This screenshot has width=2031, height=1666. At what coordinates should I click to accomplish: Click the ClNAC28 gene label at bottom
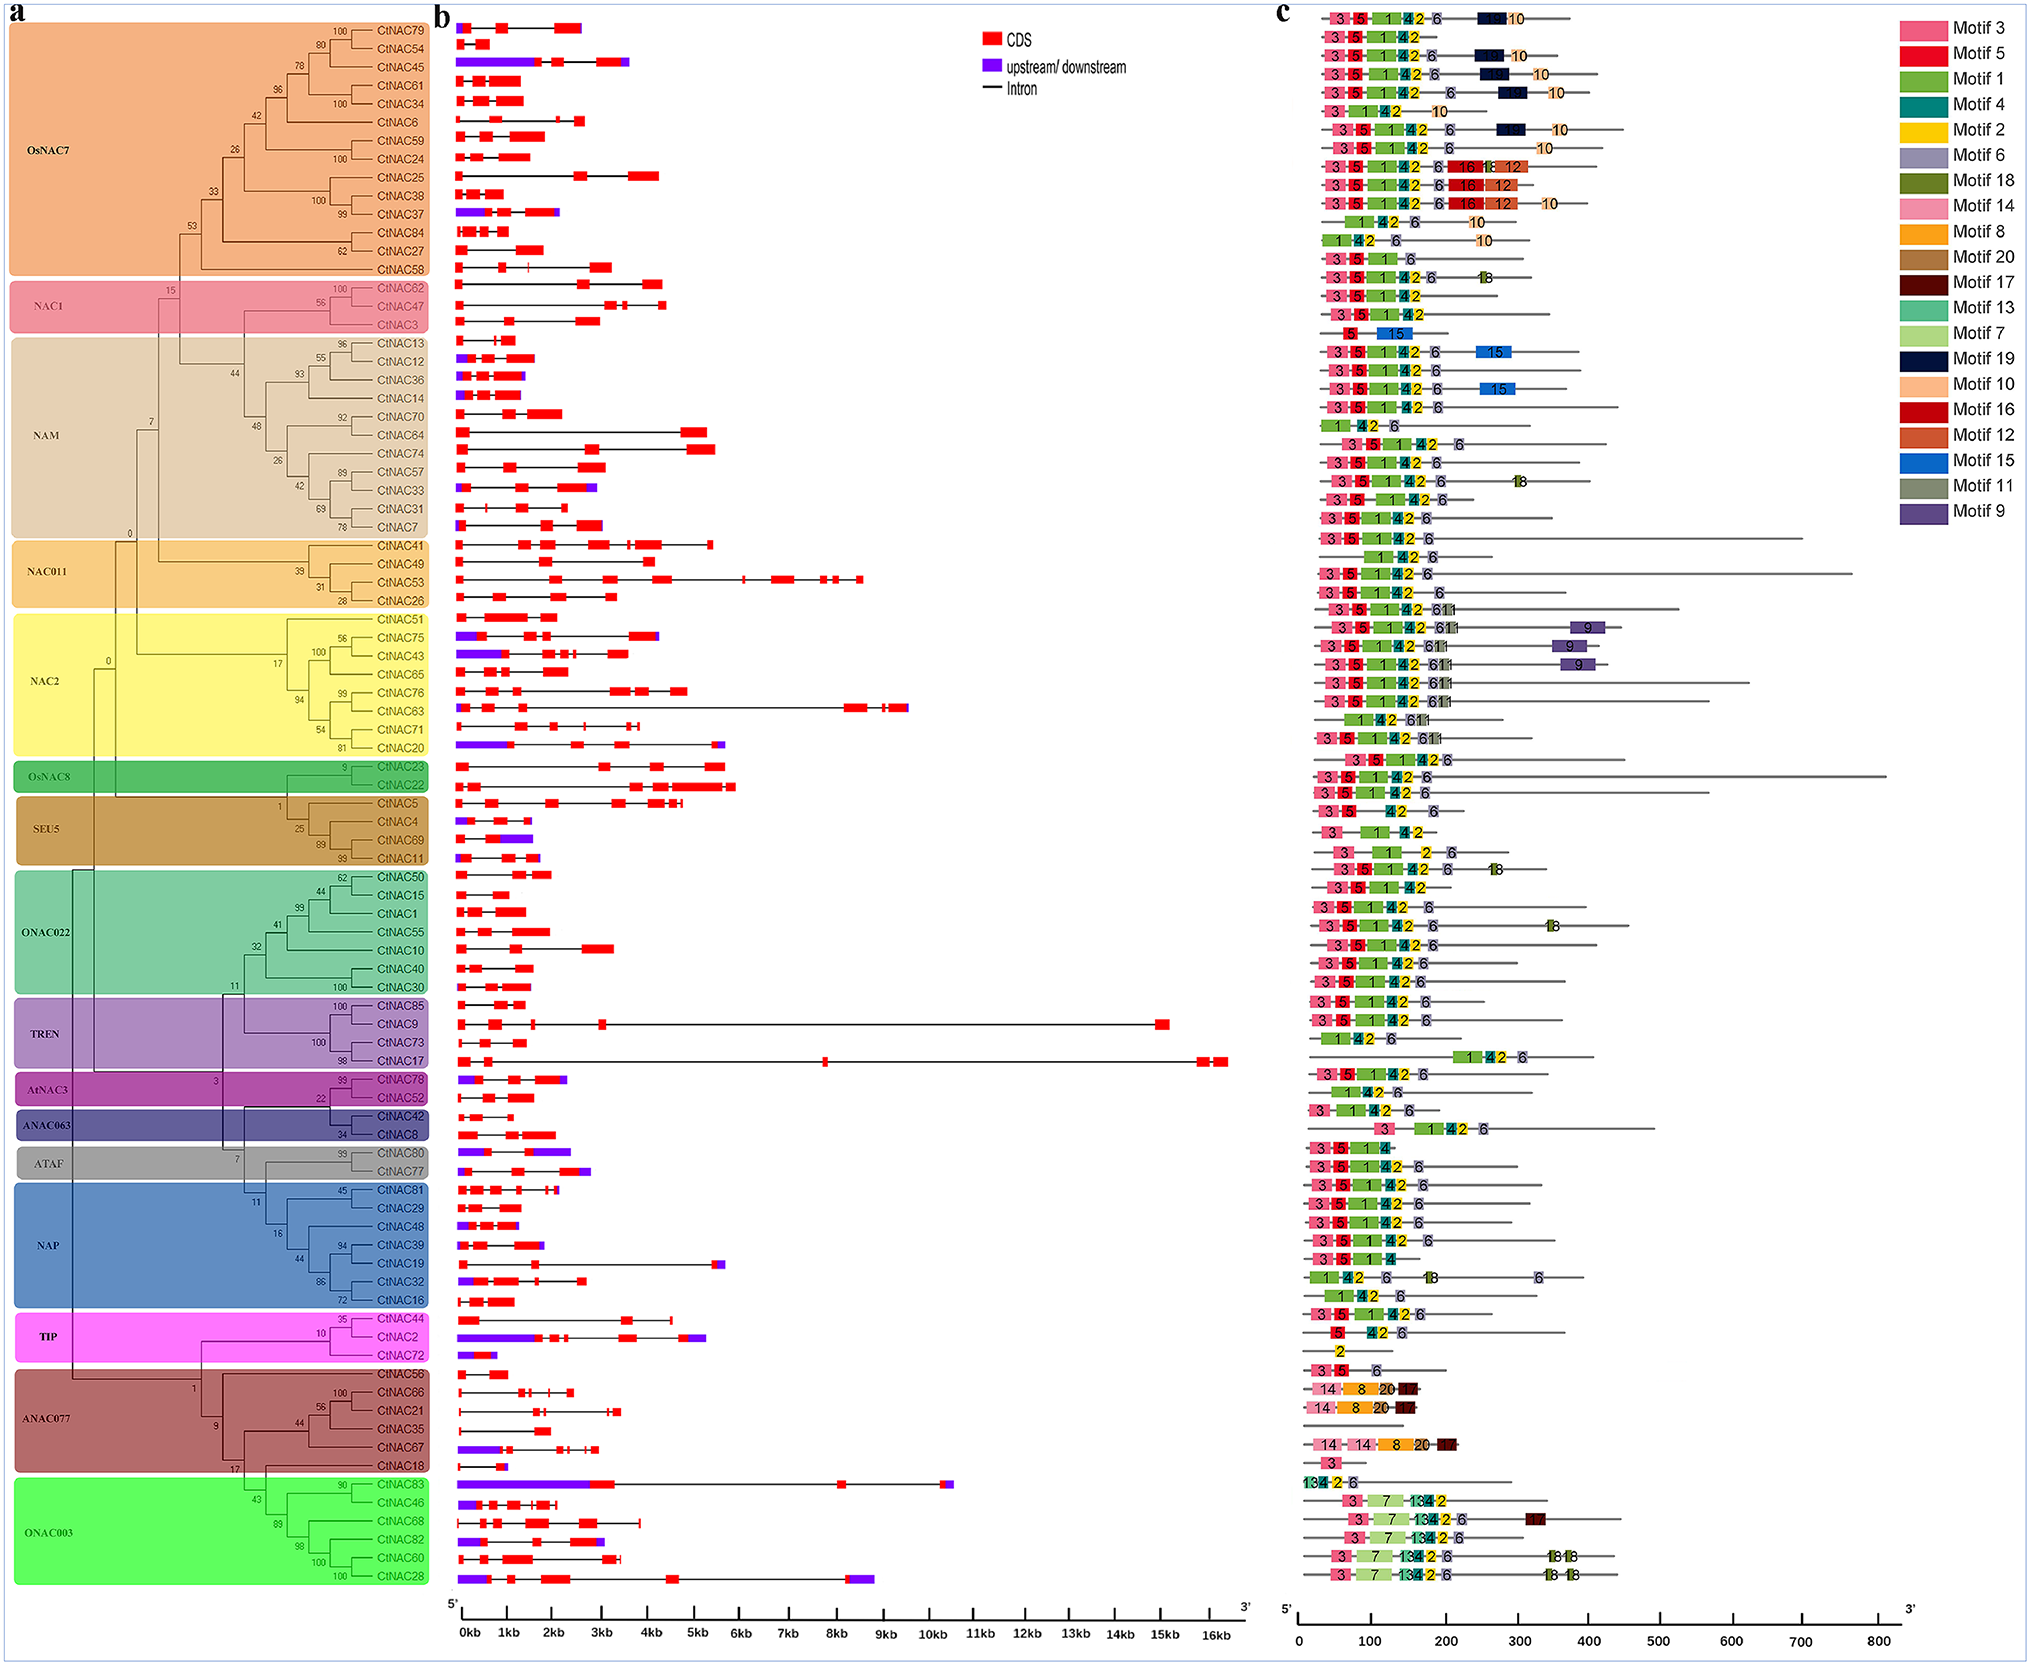(x=400, y=1576)
